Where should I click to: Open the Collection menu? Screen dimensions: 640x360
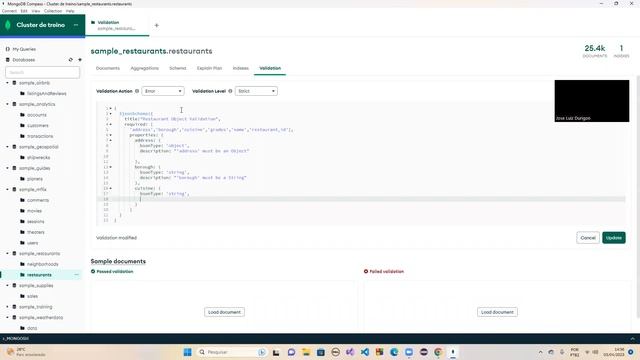pos(53,11)
